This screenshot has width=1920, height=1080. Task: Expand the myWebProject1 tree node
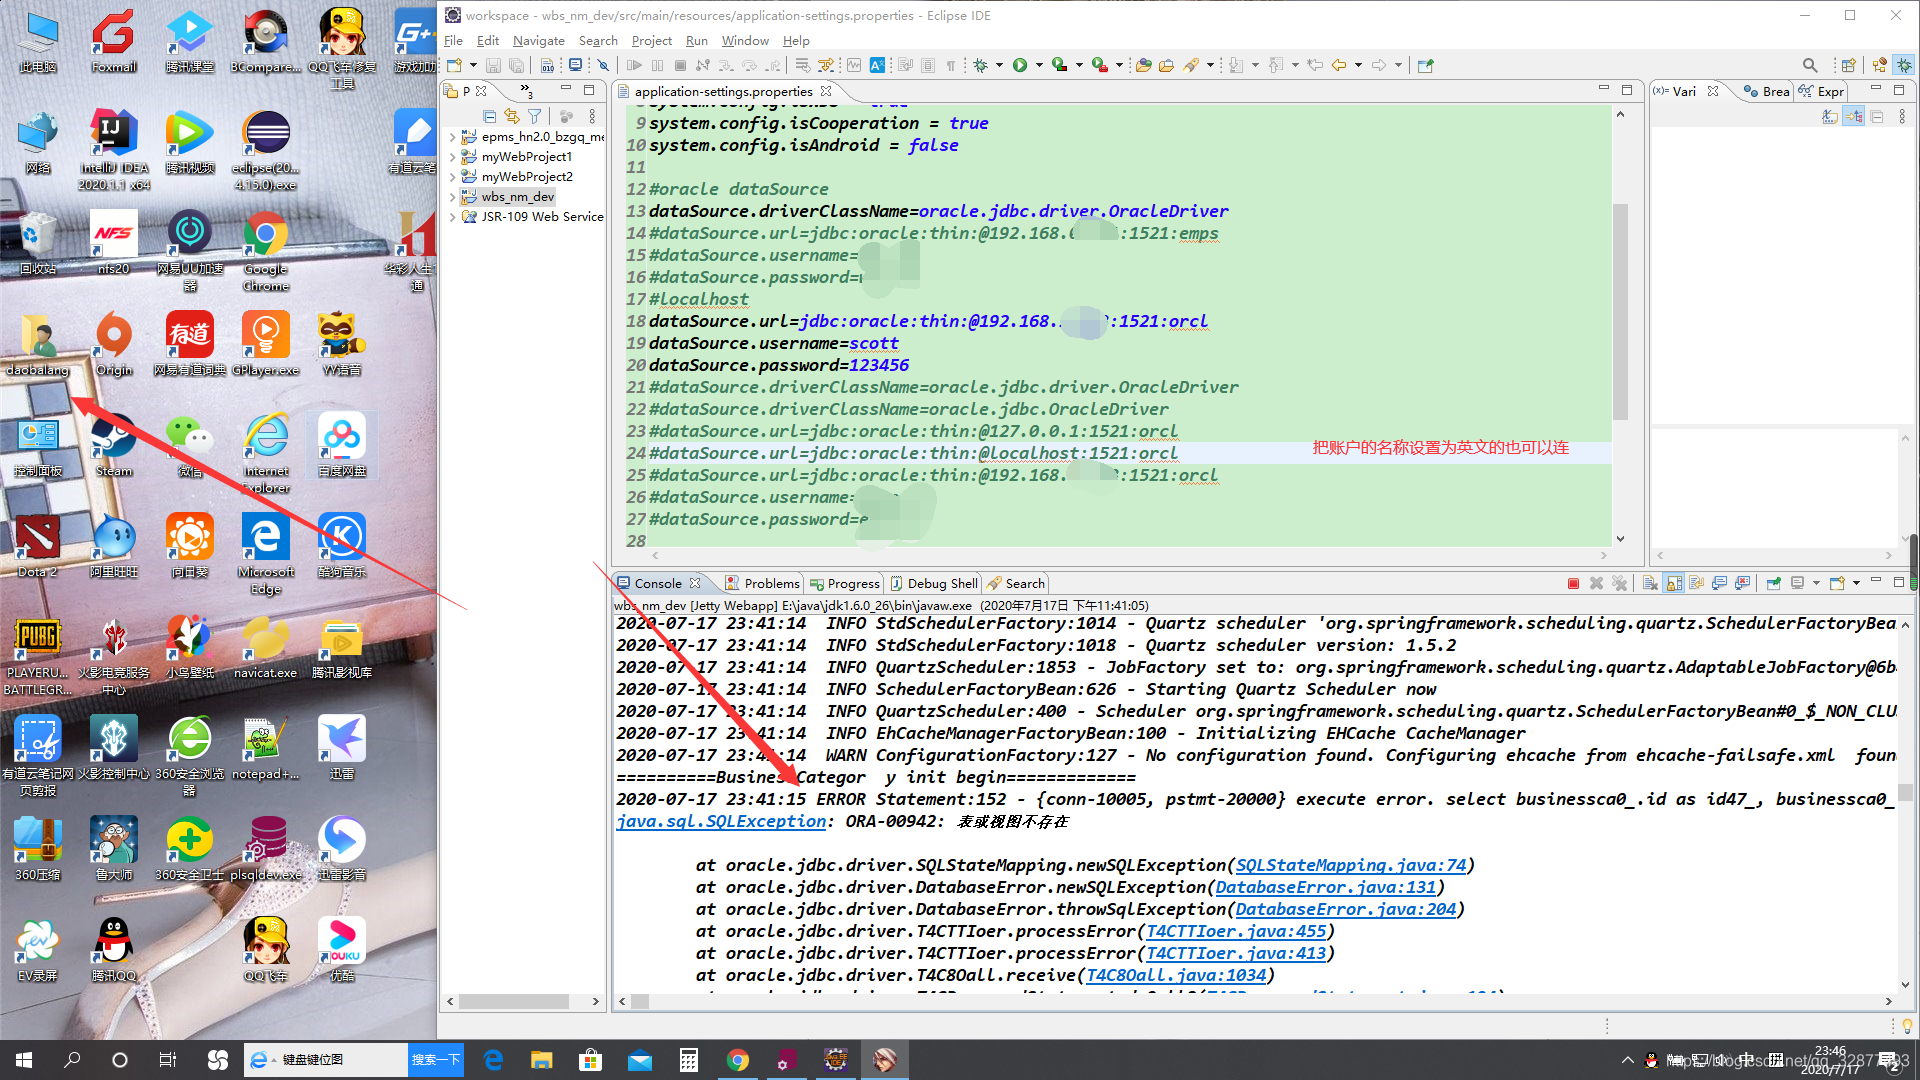[x=452, y=157]
